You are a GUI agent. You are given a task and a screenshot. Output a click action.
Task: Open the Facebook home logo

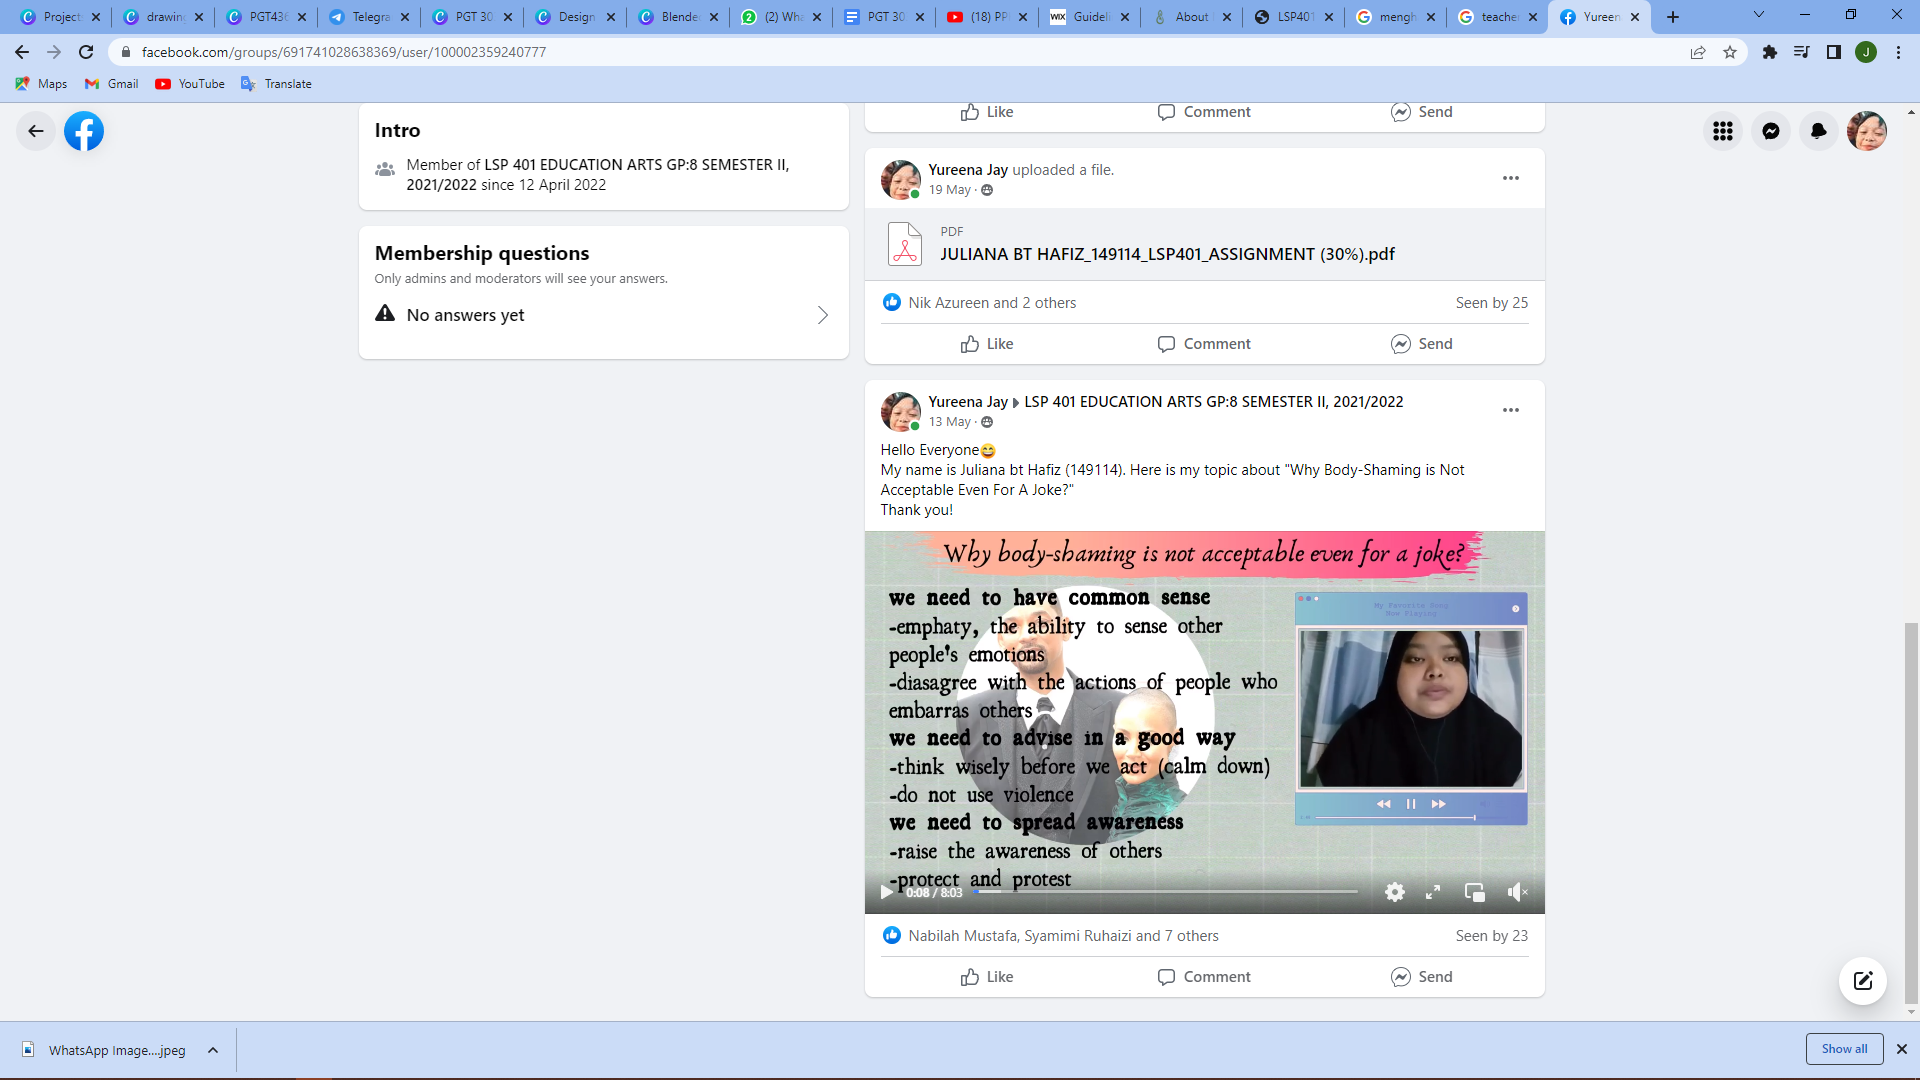click(x=84, y=131)
